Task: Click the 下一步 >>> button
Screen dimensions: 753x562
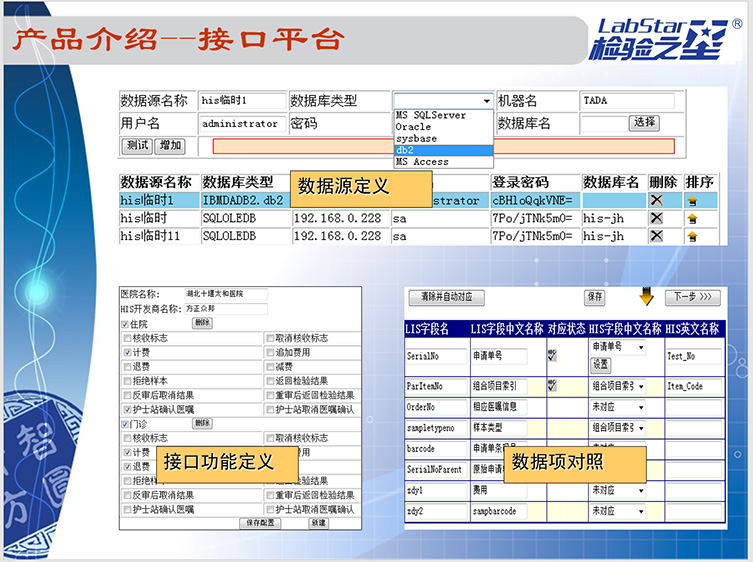Action: tap(692, 297)
